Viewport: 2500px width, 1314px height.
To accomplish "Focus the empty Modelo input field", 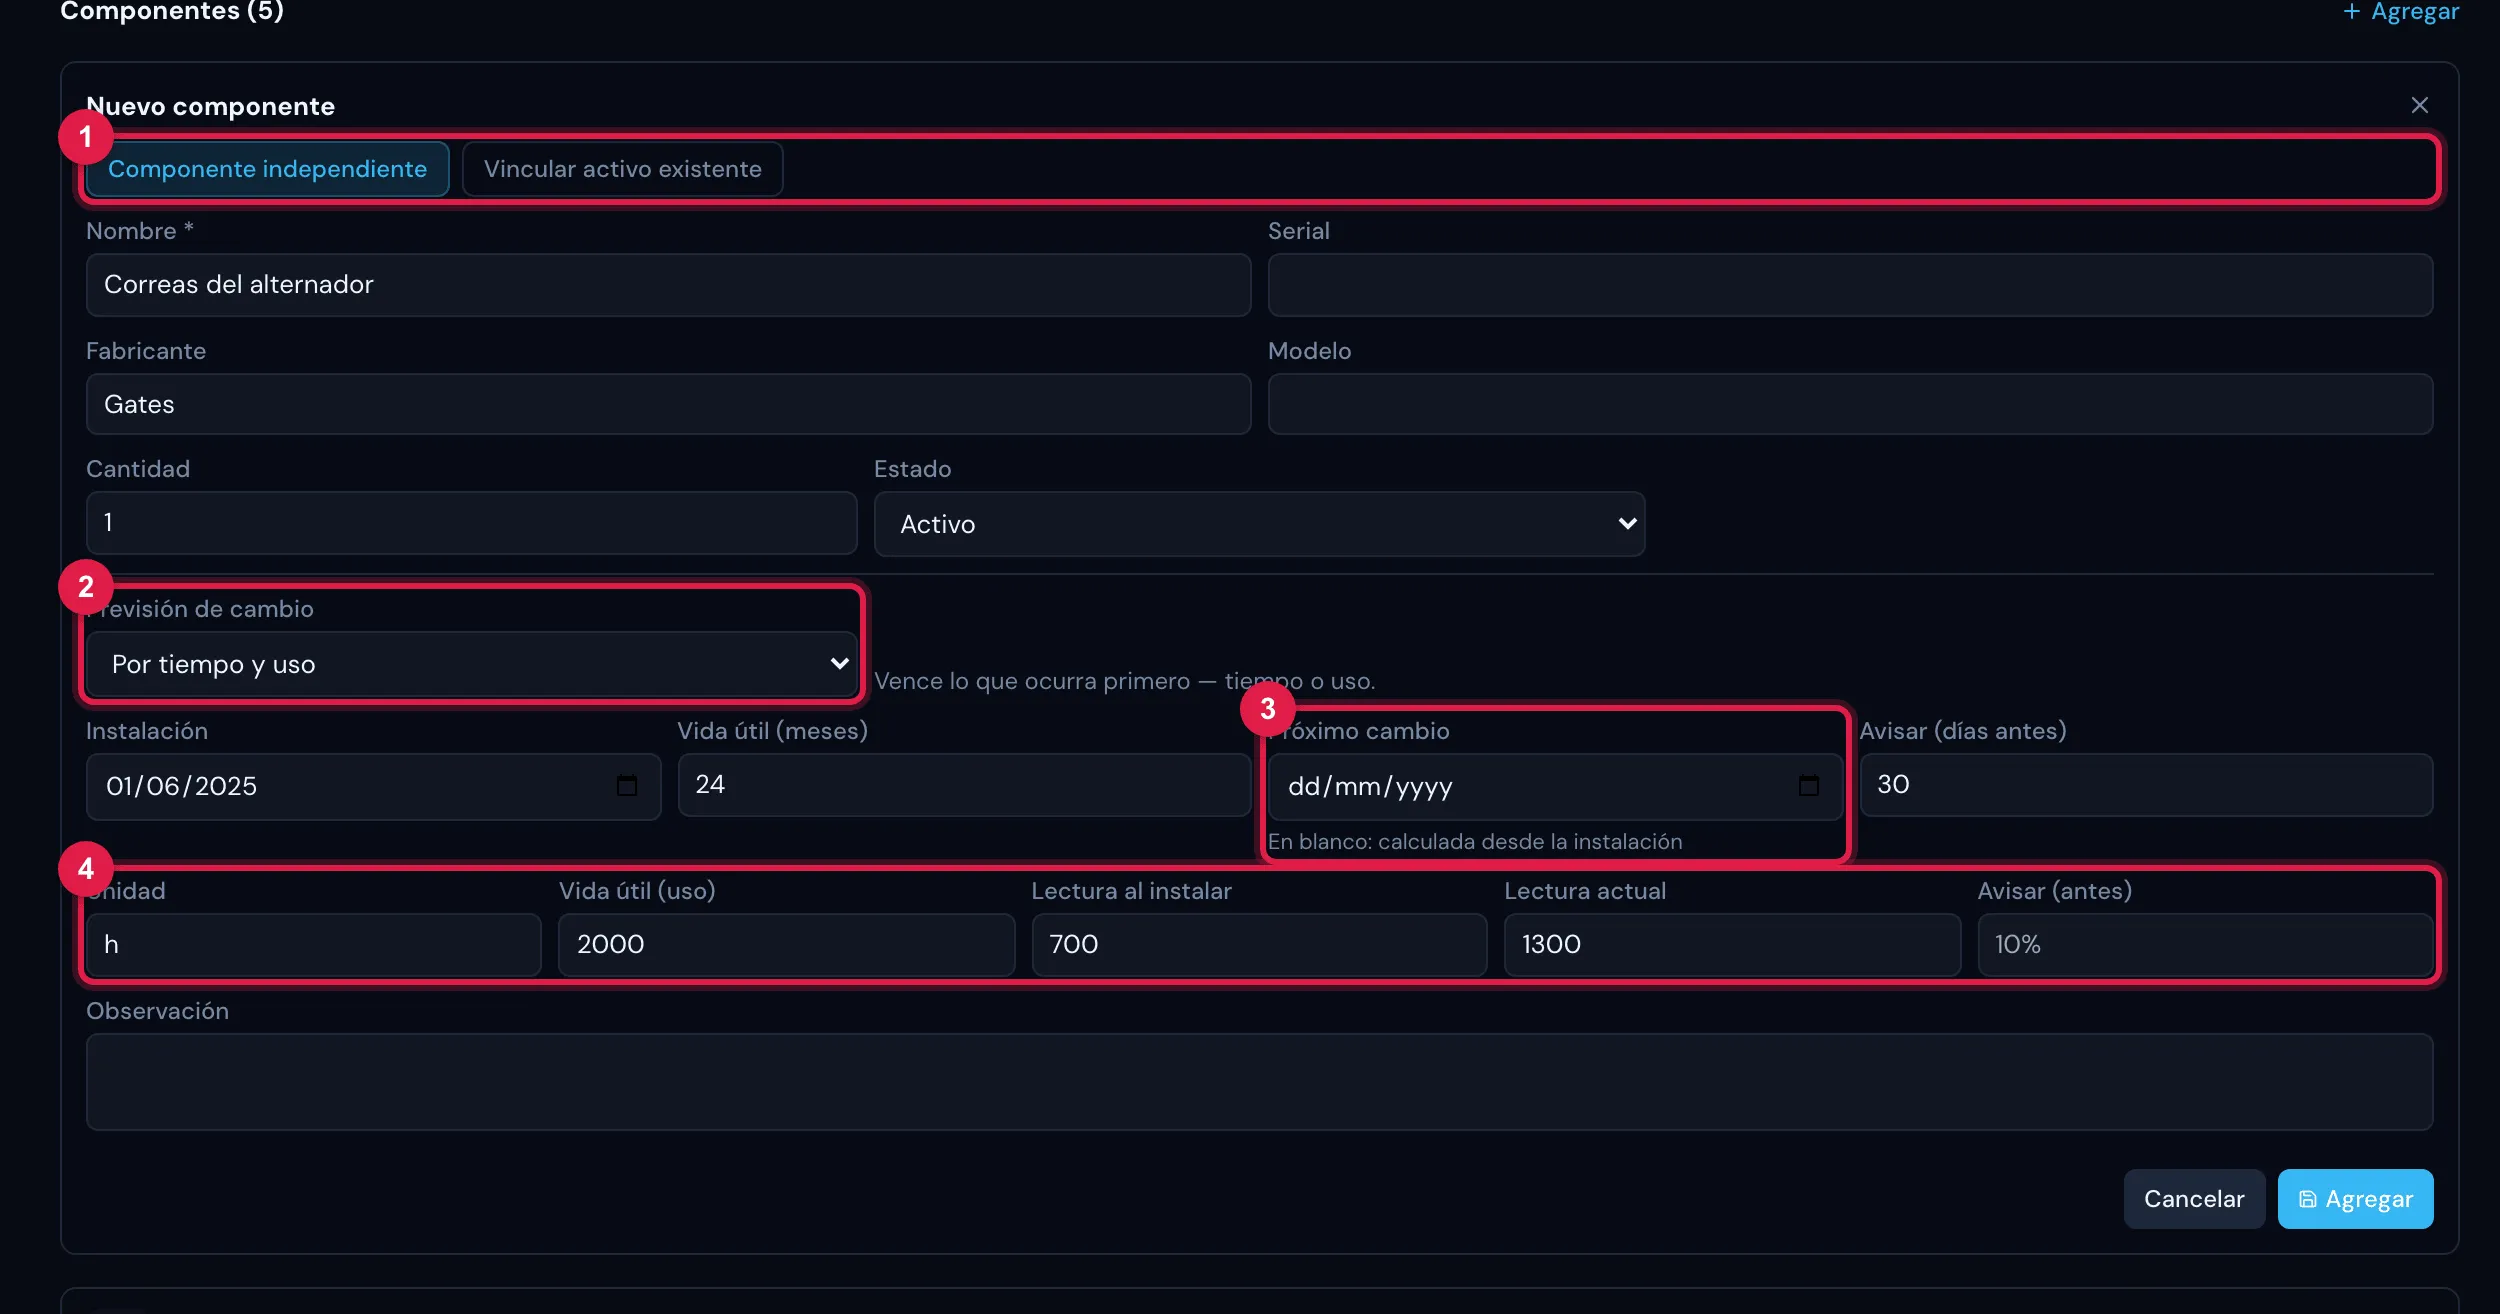I will coord(1850,404).
